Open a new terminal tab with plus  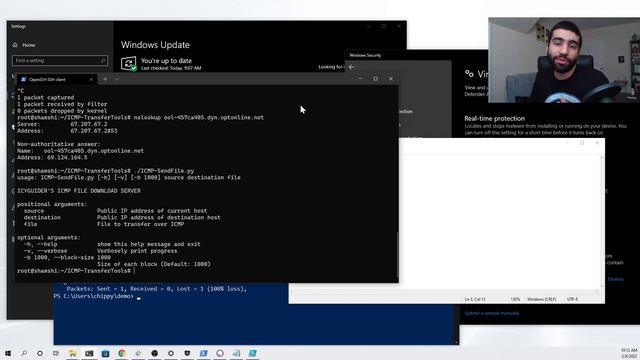pyautogui.click(x=105, y=79)
